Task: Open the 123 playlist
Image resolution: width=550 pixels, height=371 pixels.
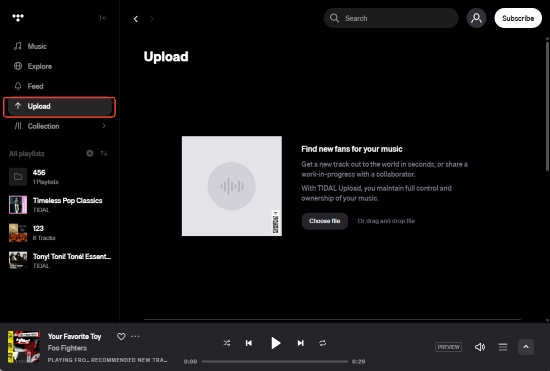Action: click(59, 233)
